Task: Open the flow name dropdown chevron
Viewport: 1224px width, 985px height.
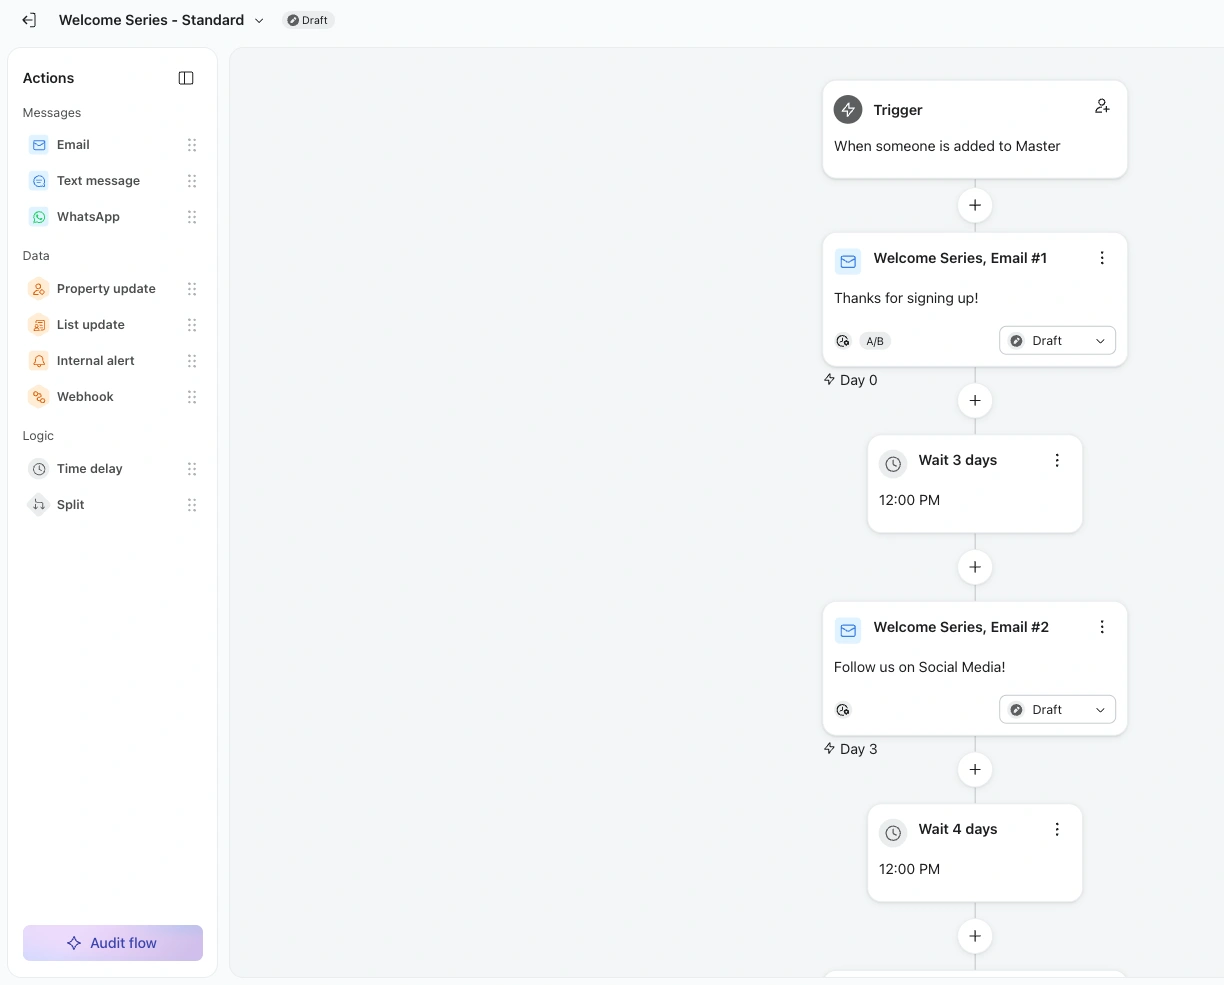Action: 260,20
